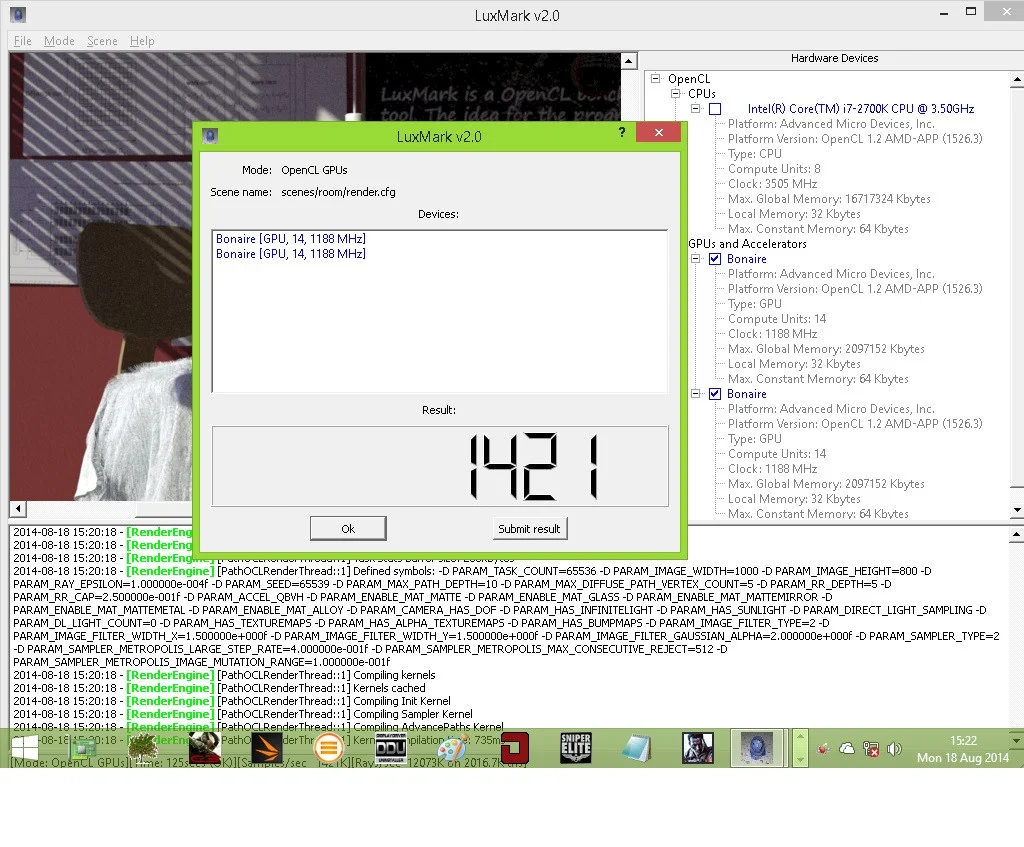Select the CPU 'Compute Units: 8' row
The image size is (1024, 847).
(x=774, y=169)
